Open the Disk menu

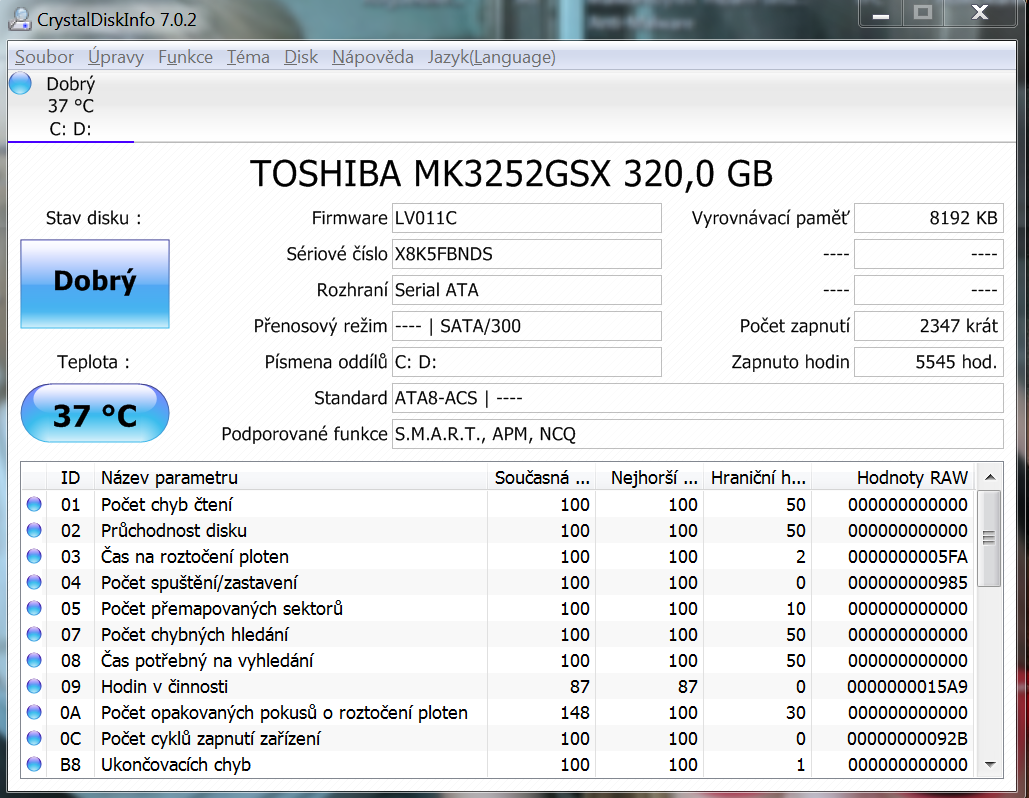pyautogui.click(x=301, y=57)
